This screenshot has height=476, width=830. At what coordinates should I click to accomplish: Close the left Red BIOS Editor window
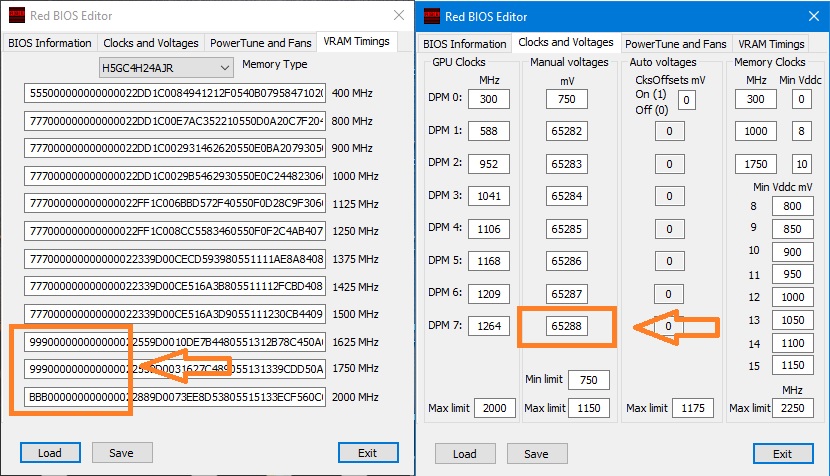[x=399, y=15]
